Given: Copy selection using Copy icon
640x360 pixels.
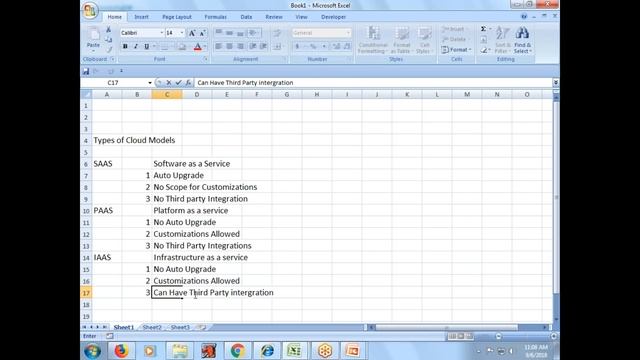Looking at the screenshot, I should pyautogui.click(x=109, y=40).
